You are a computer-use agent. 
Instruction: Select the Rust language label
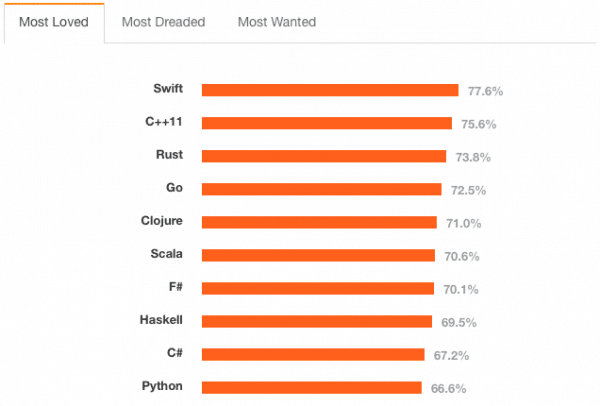[x=169, y=155]
